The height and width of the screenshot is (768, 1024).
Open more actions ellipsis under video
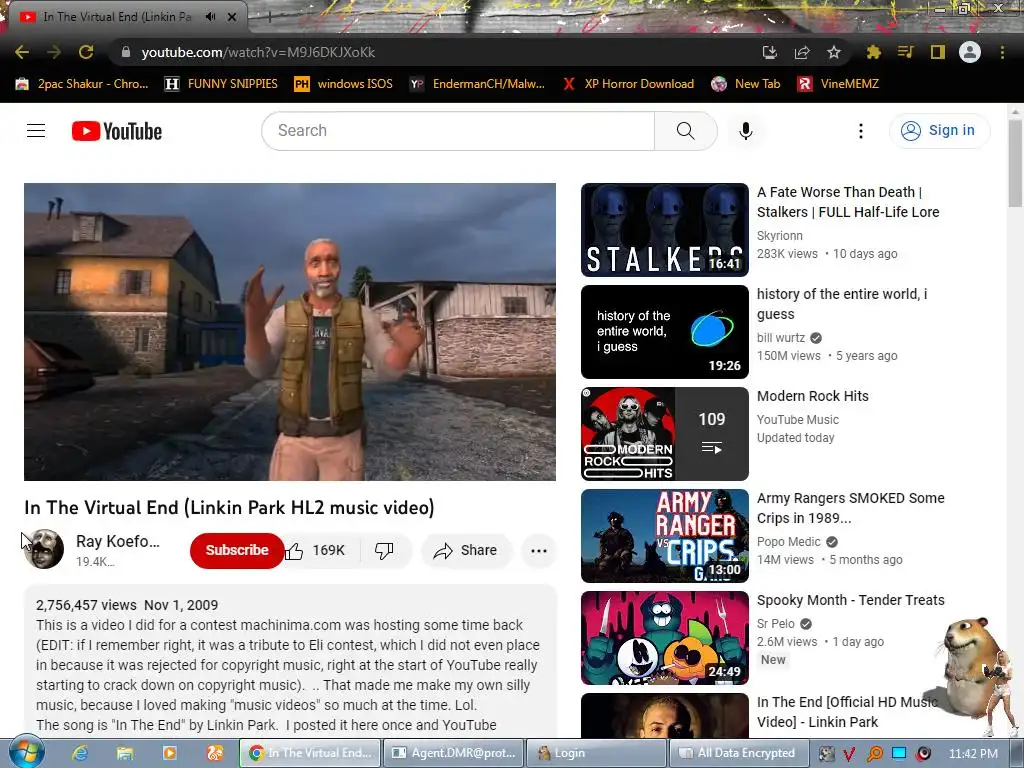point(539,551)
